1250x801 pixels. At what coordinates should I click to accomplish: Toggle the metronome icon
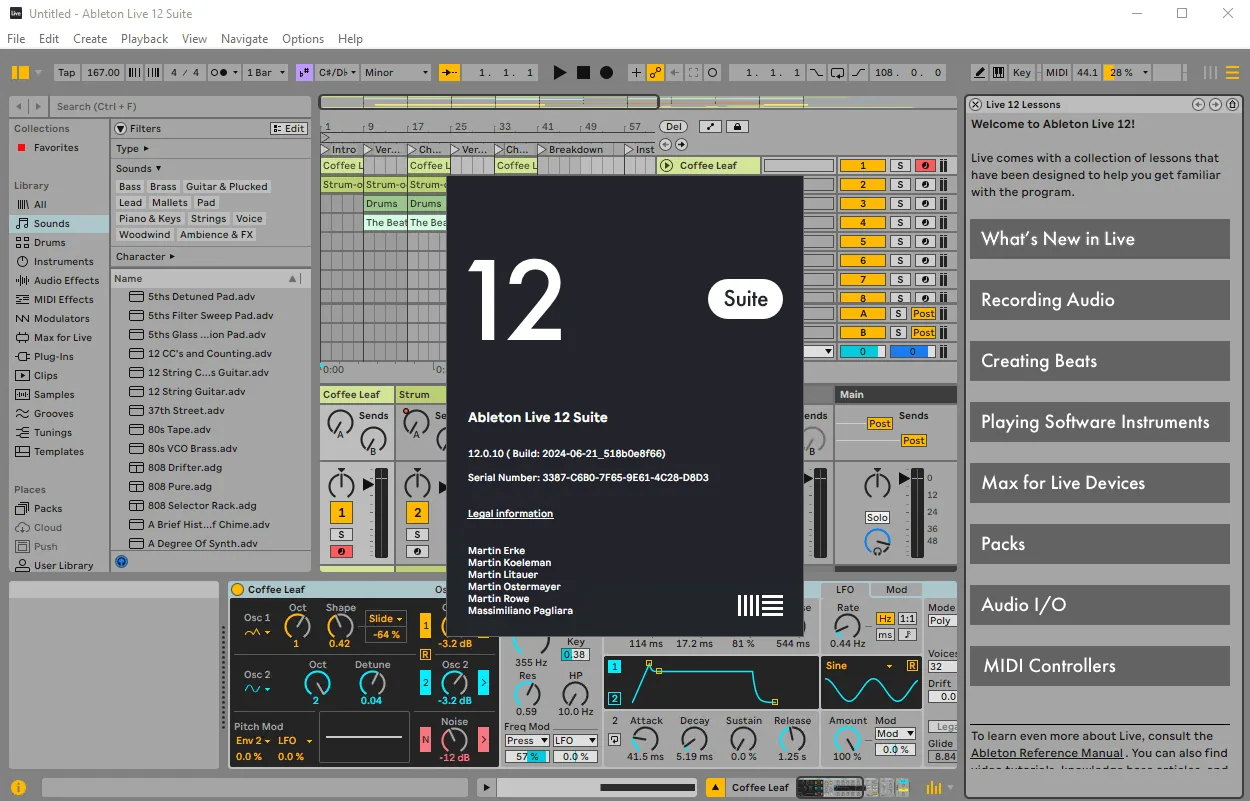[x=223, y=72]
